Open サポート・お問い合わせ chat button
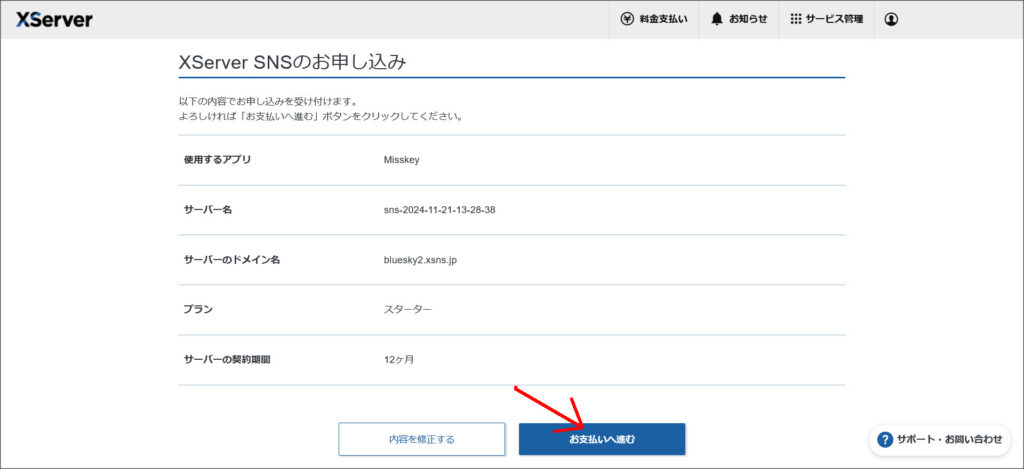1024x469 pixels. (940, 440)
